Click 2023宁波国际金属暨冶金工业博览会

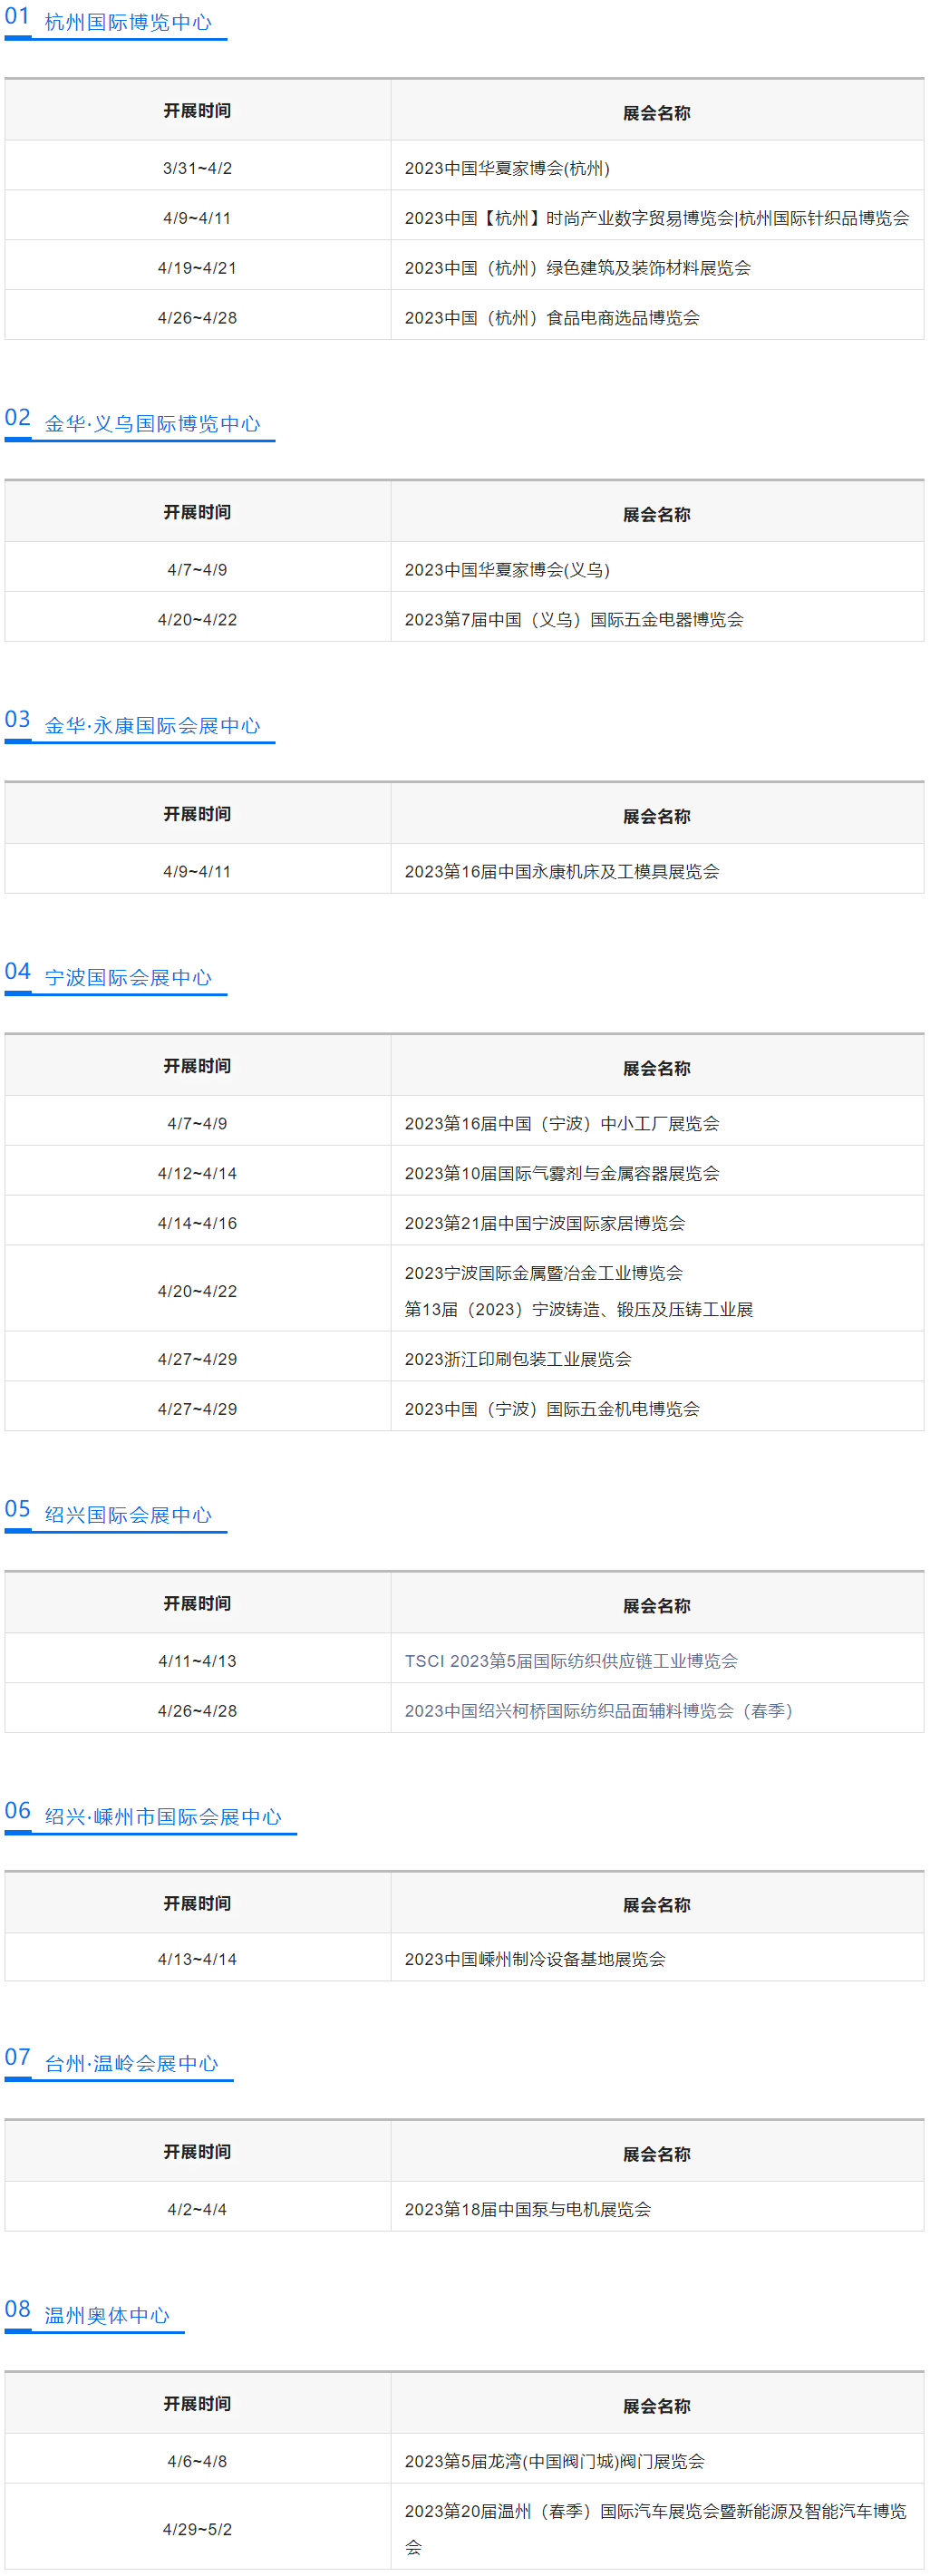544,1274
